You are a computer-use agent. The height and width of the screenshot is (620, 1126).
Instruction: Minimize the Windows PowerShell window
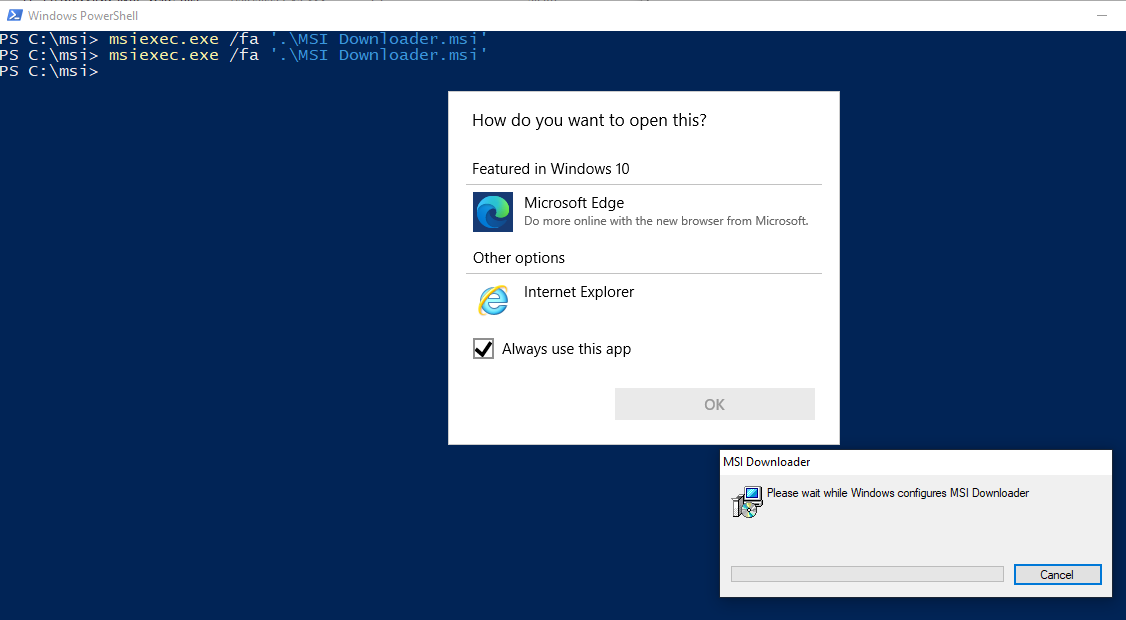1100,15
